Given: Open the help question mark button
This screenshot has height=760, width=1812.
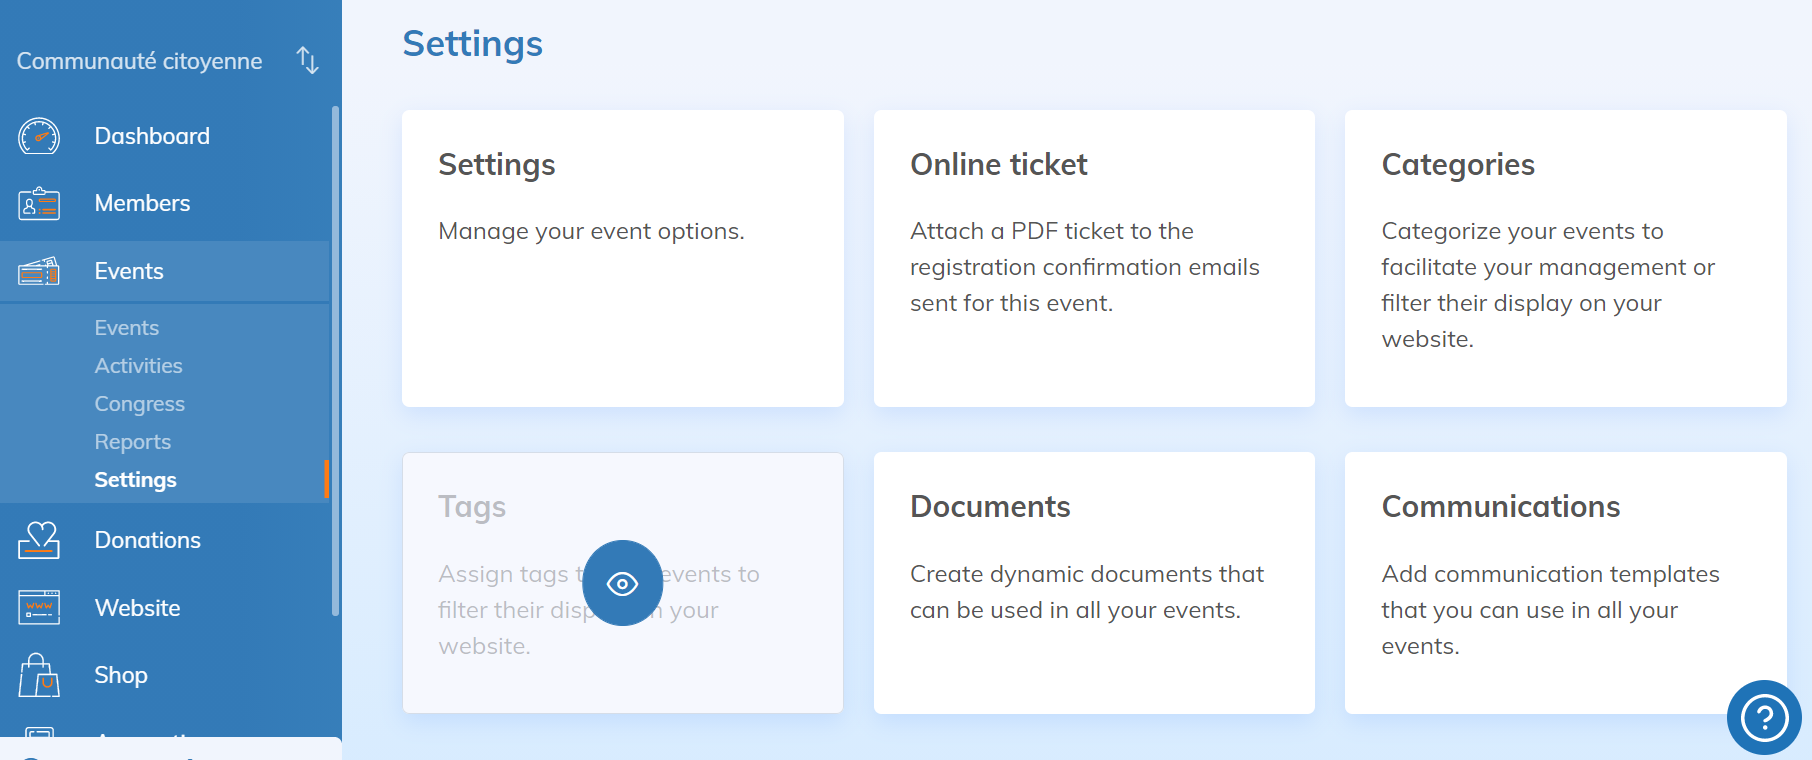Looking at the screenshot, I should (1763, 717).
